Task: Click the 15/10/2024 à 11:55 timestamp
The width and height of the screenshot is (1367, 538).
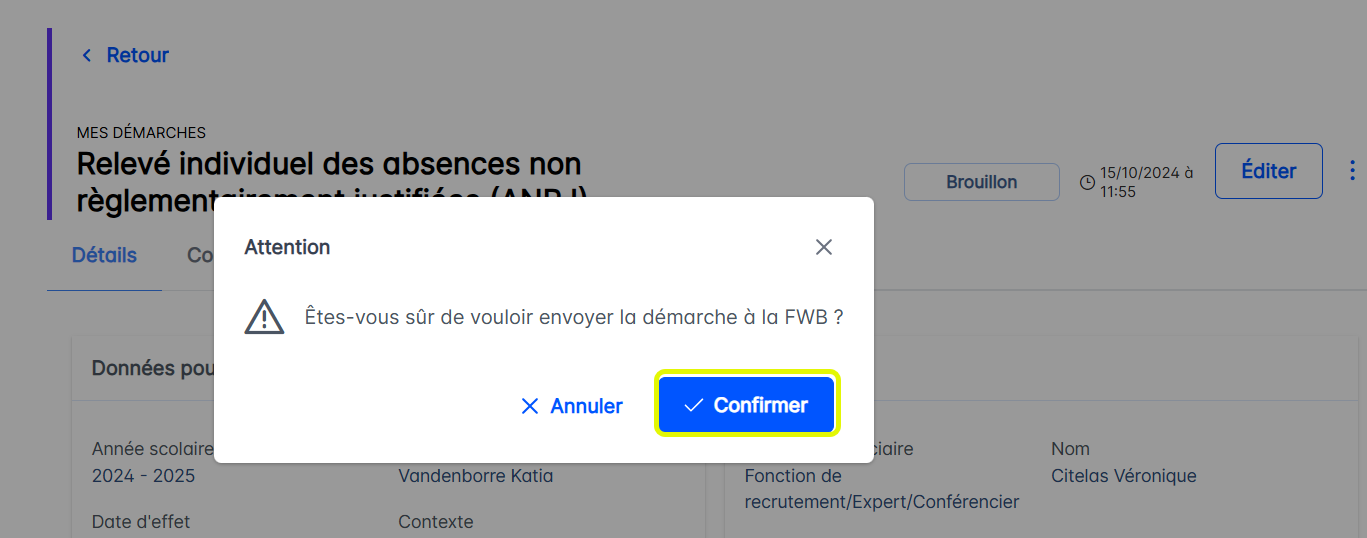Action: point(1146,182)
